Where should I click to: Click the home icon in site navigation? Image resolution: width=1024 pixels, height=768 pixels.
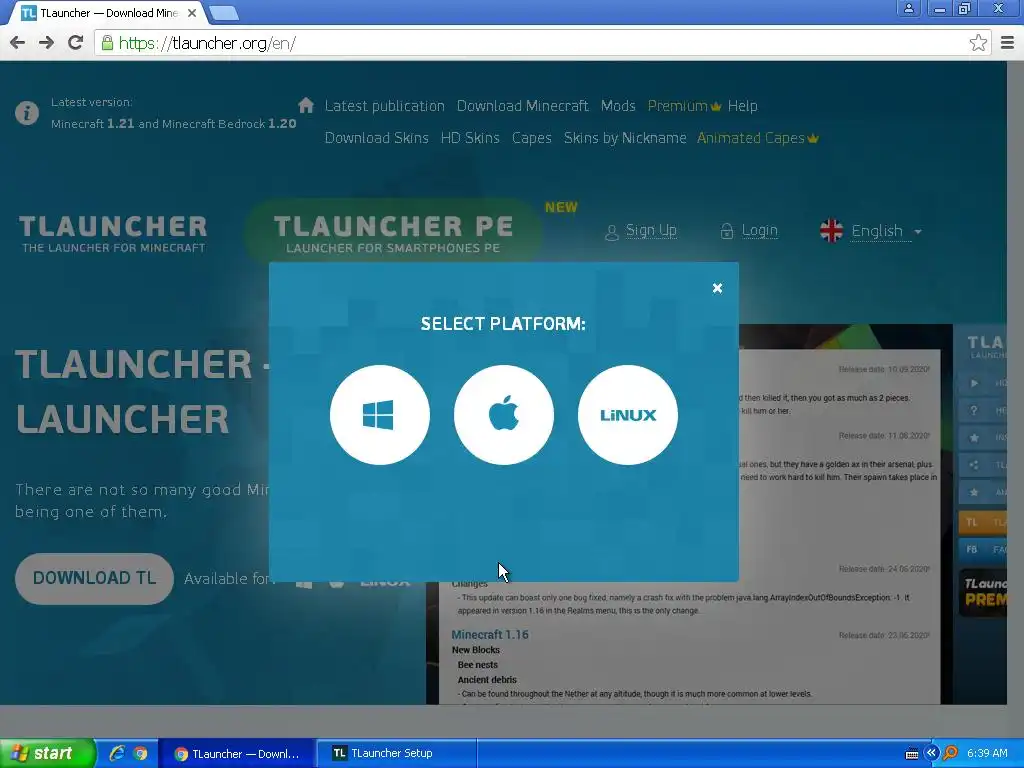click(x=306, y=105)
